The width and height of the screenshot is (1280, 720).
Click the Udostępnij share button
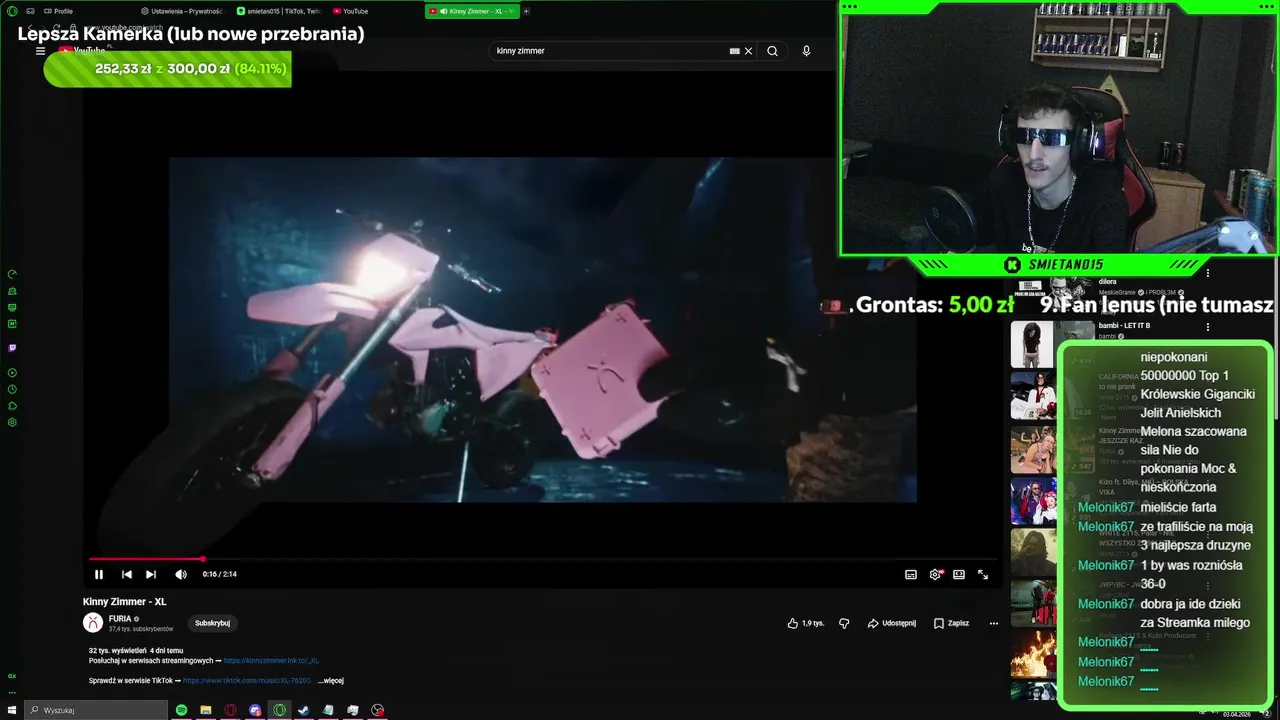tap(892, 623)
